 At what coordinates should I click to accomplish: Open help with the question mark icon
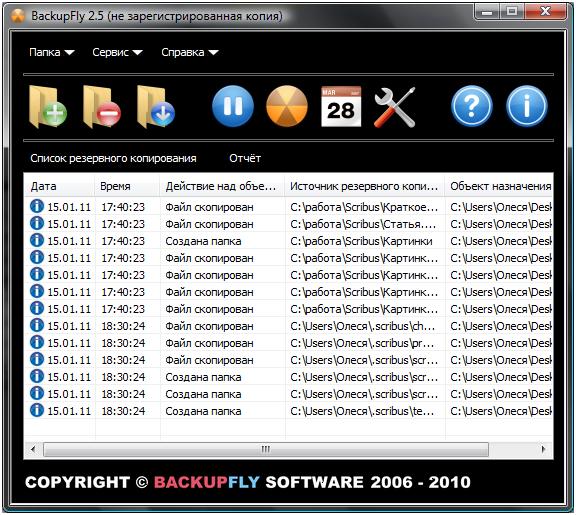point(472,106)
